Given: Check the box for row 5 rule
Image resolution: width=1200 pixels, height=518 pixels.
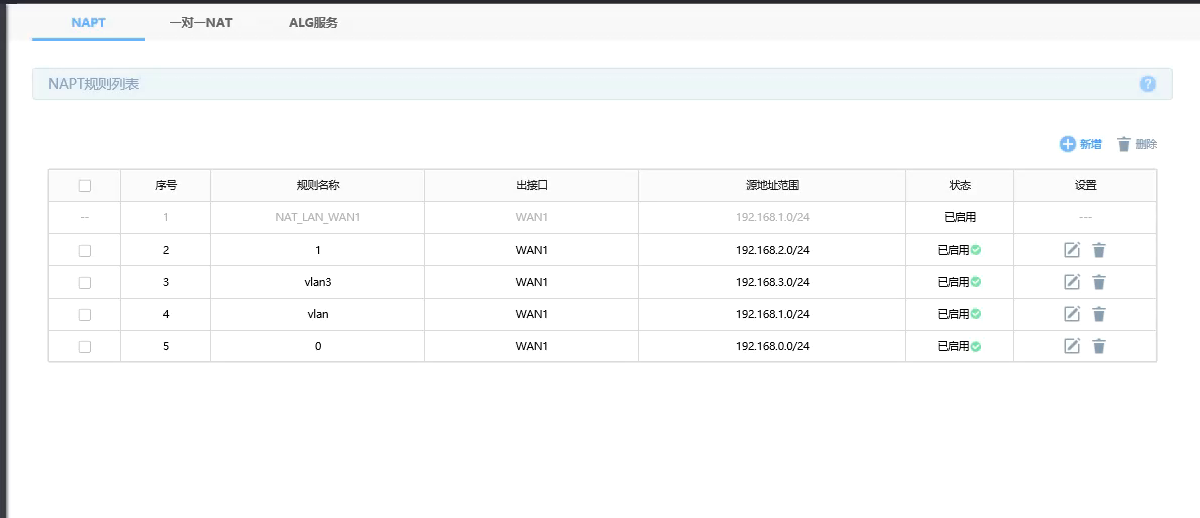Looking at the screenshot, I should (x=85, y=347).
